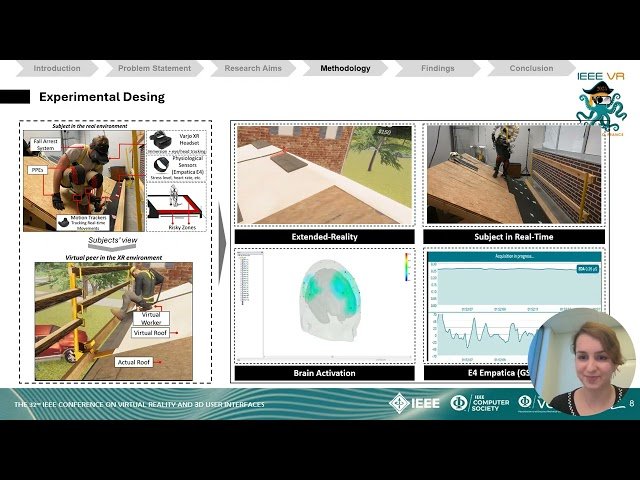Click the channel list panel in brain view

coord(251,305)
